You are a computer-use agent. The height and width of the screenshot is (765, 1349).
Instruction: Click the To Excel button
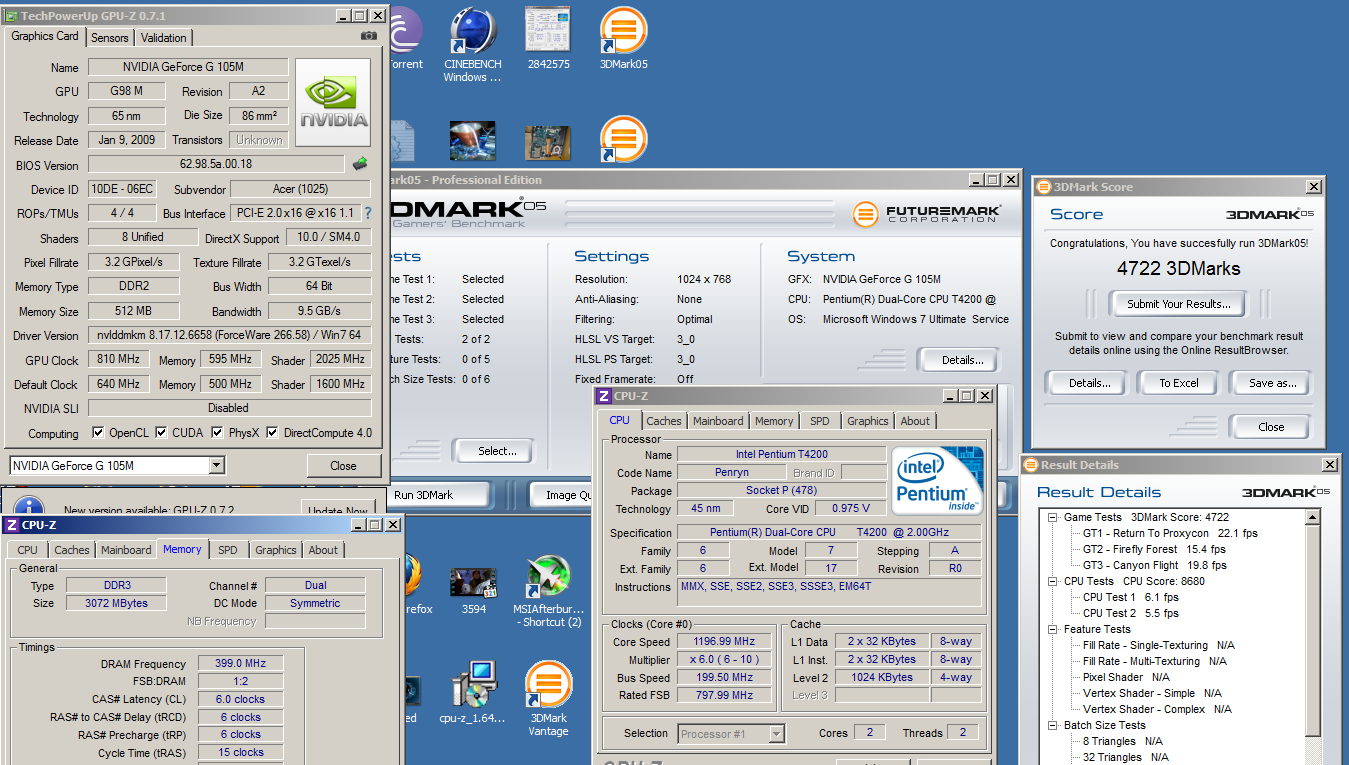pos(1178,383)
